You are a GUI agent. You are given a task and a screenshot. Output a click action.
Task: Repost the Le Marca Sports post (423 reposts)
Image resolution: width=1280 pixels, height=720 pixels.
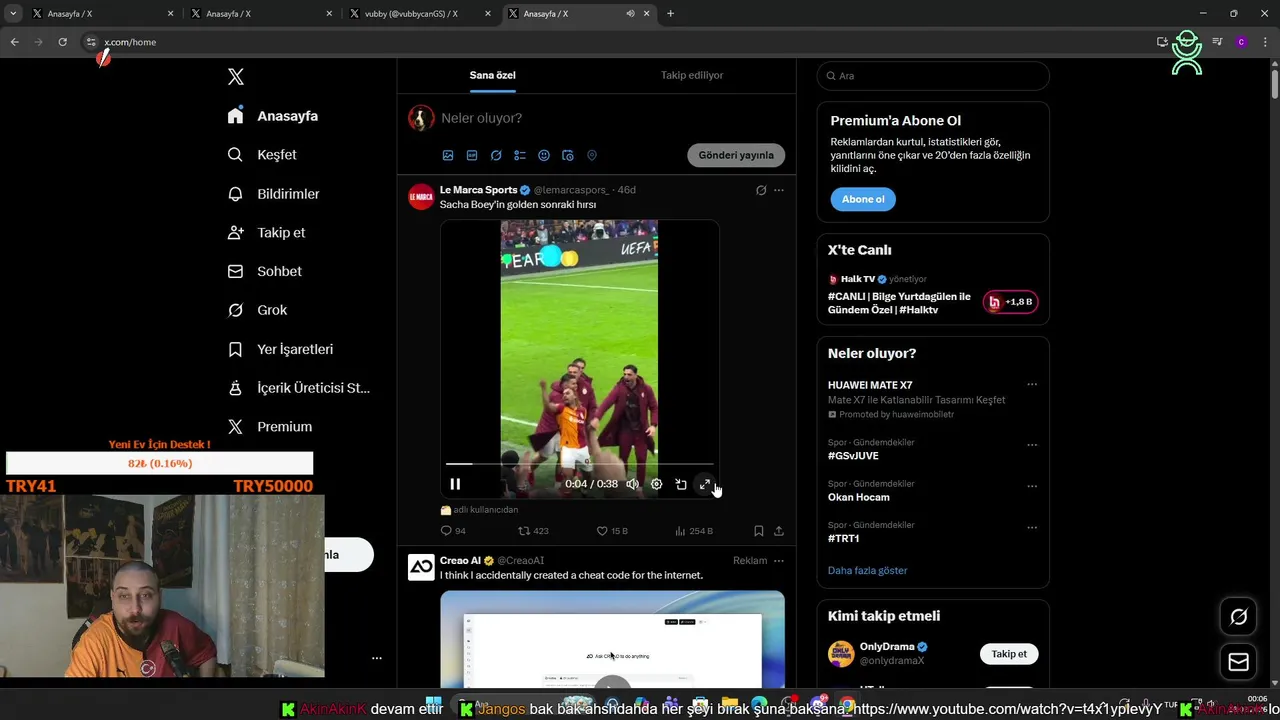(533, 531)
